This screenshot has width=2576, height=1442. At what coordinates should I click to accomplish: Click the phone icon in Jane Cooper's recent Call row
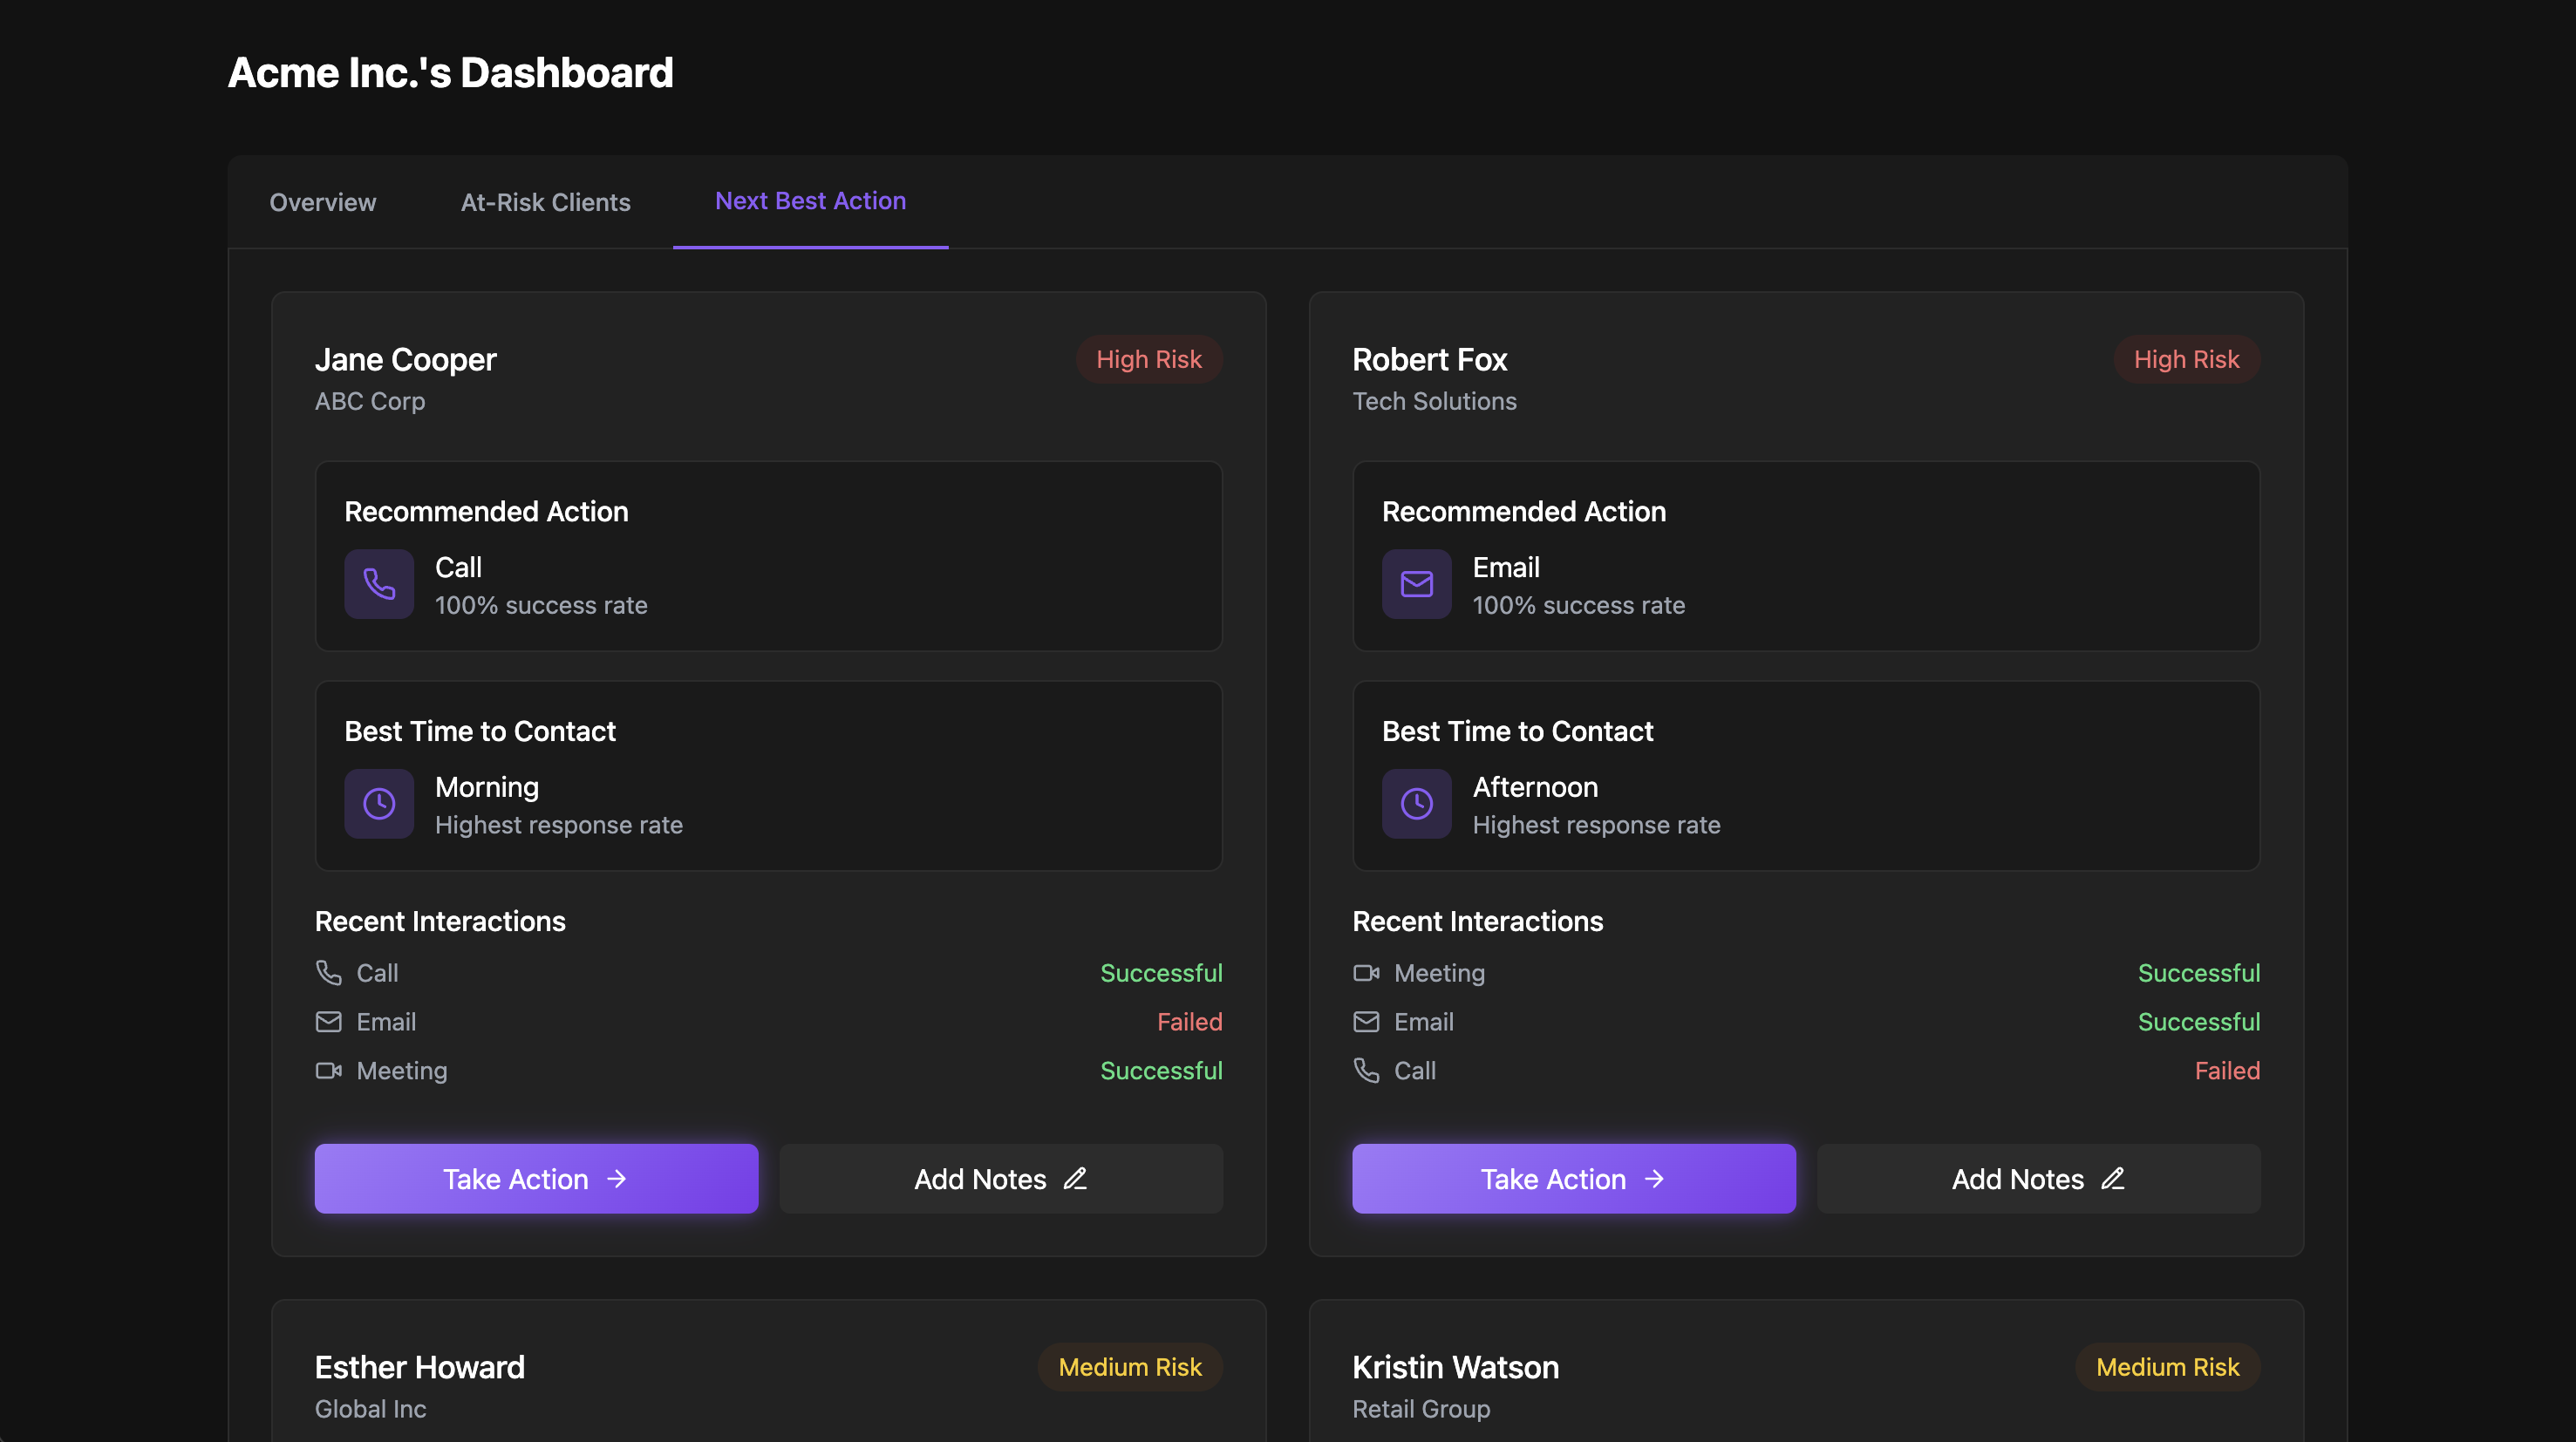click(x=328, y=972)
